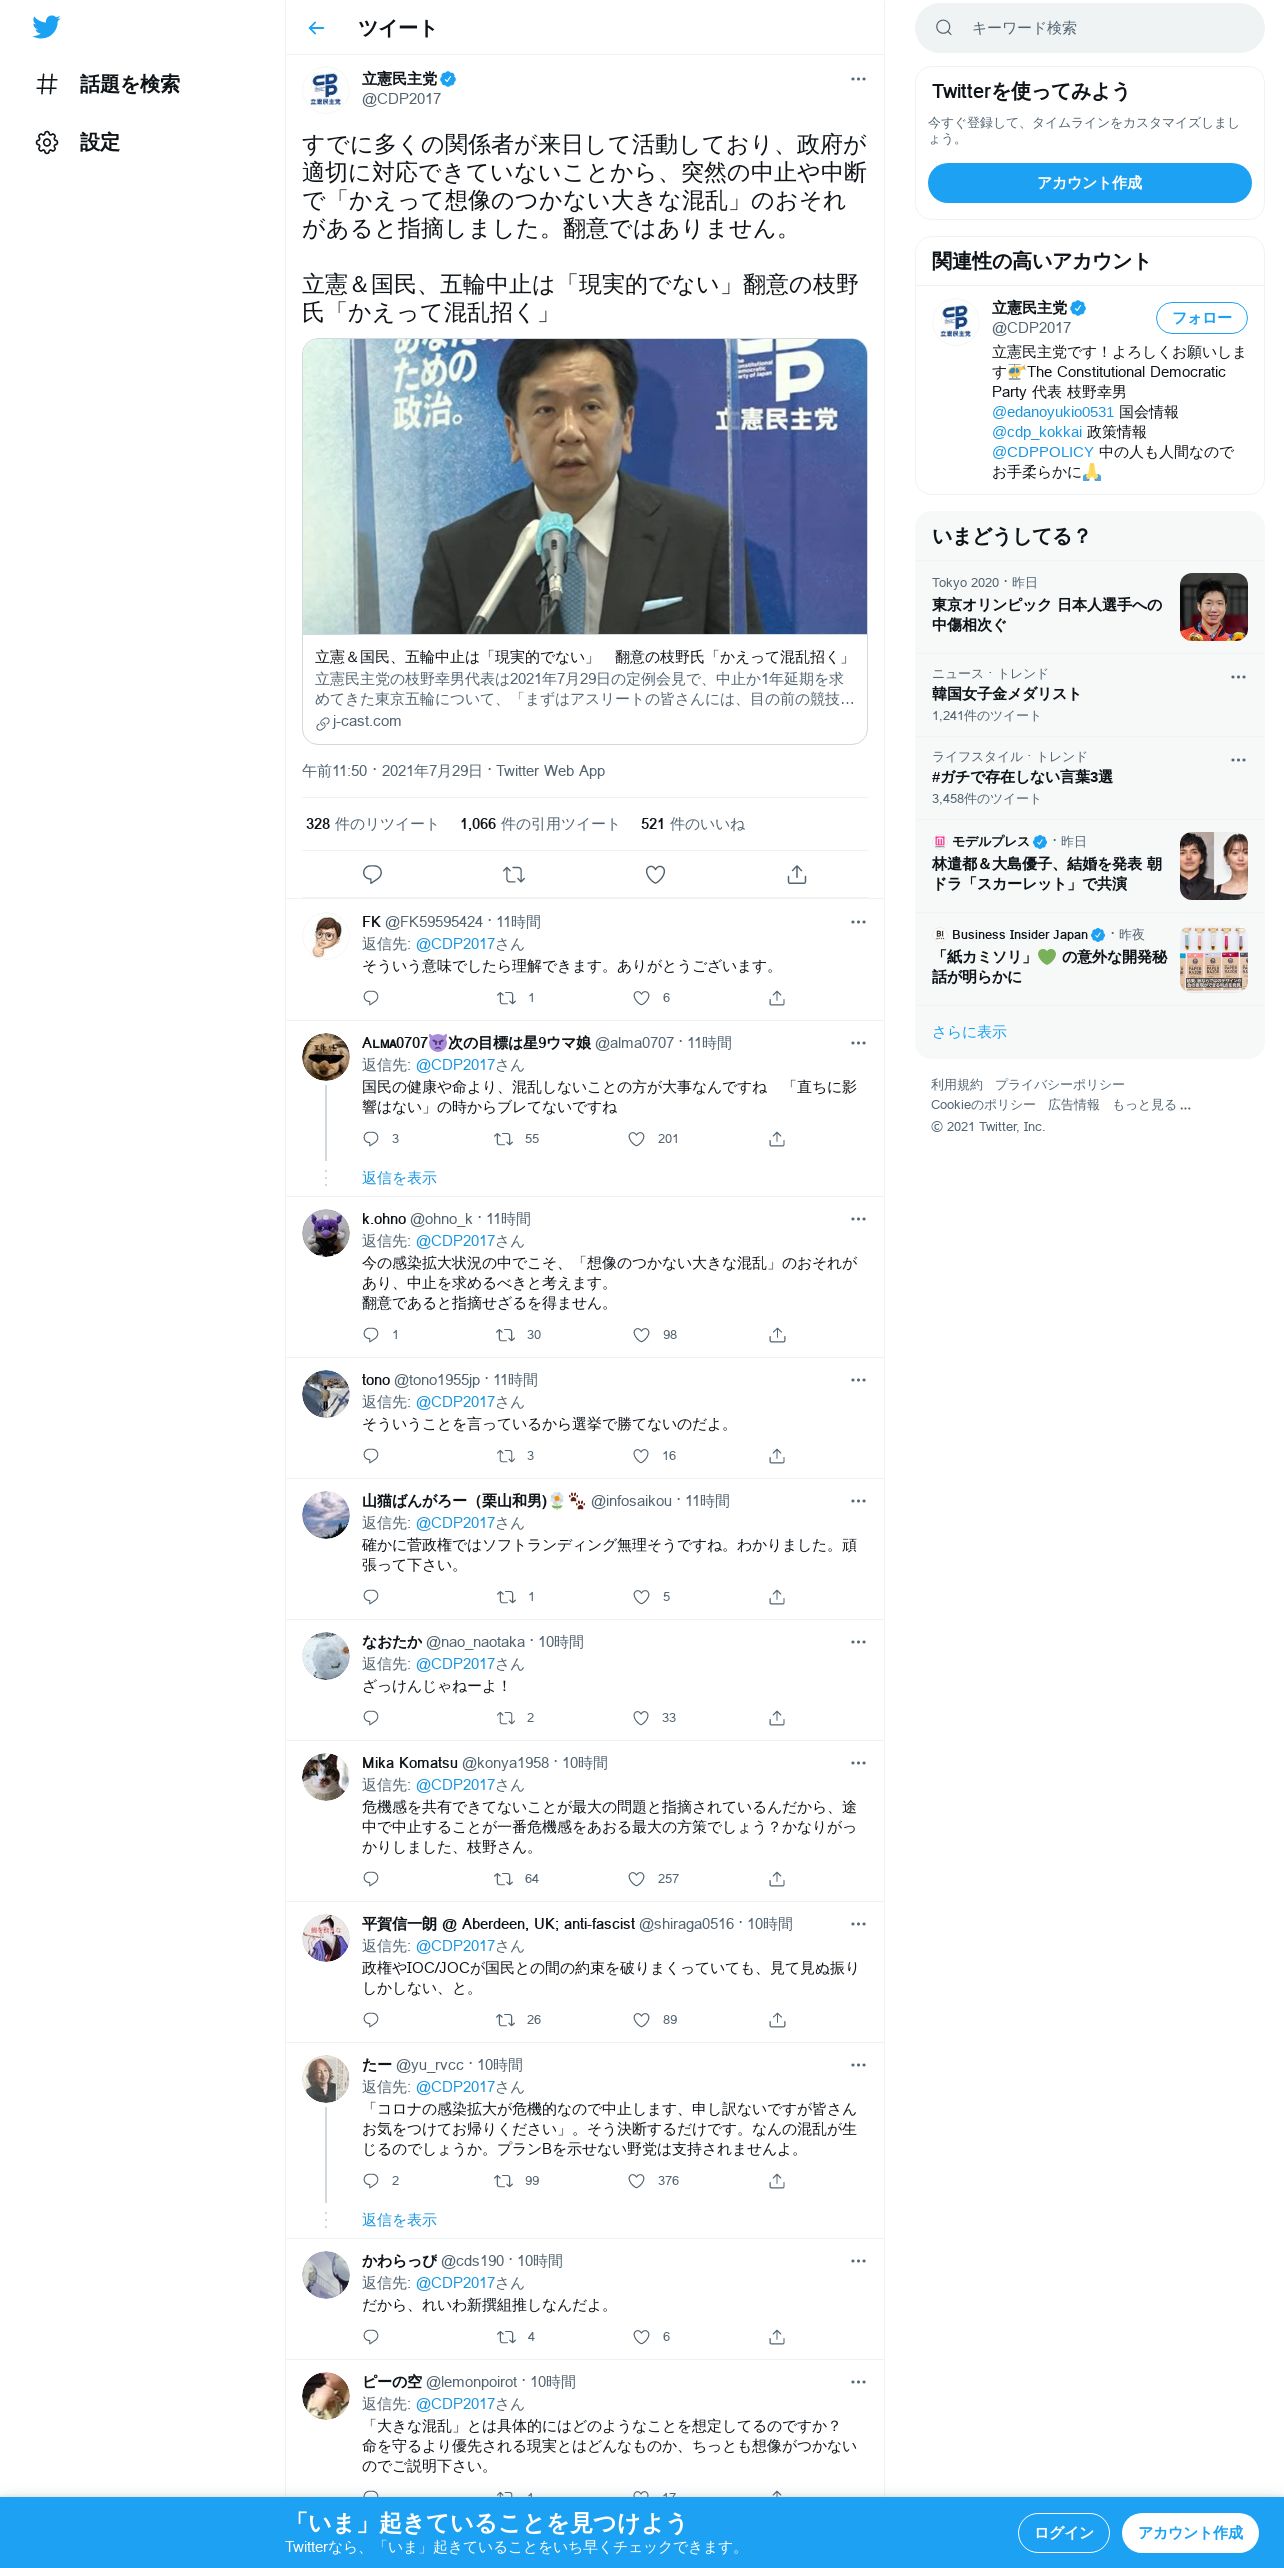Retweet the main CDP2017 tweet

click(x=514, y=875)
